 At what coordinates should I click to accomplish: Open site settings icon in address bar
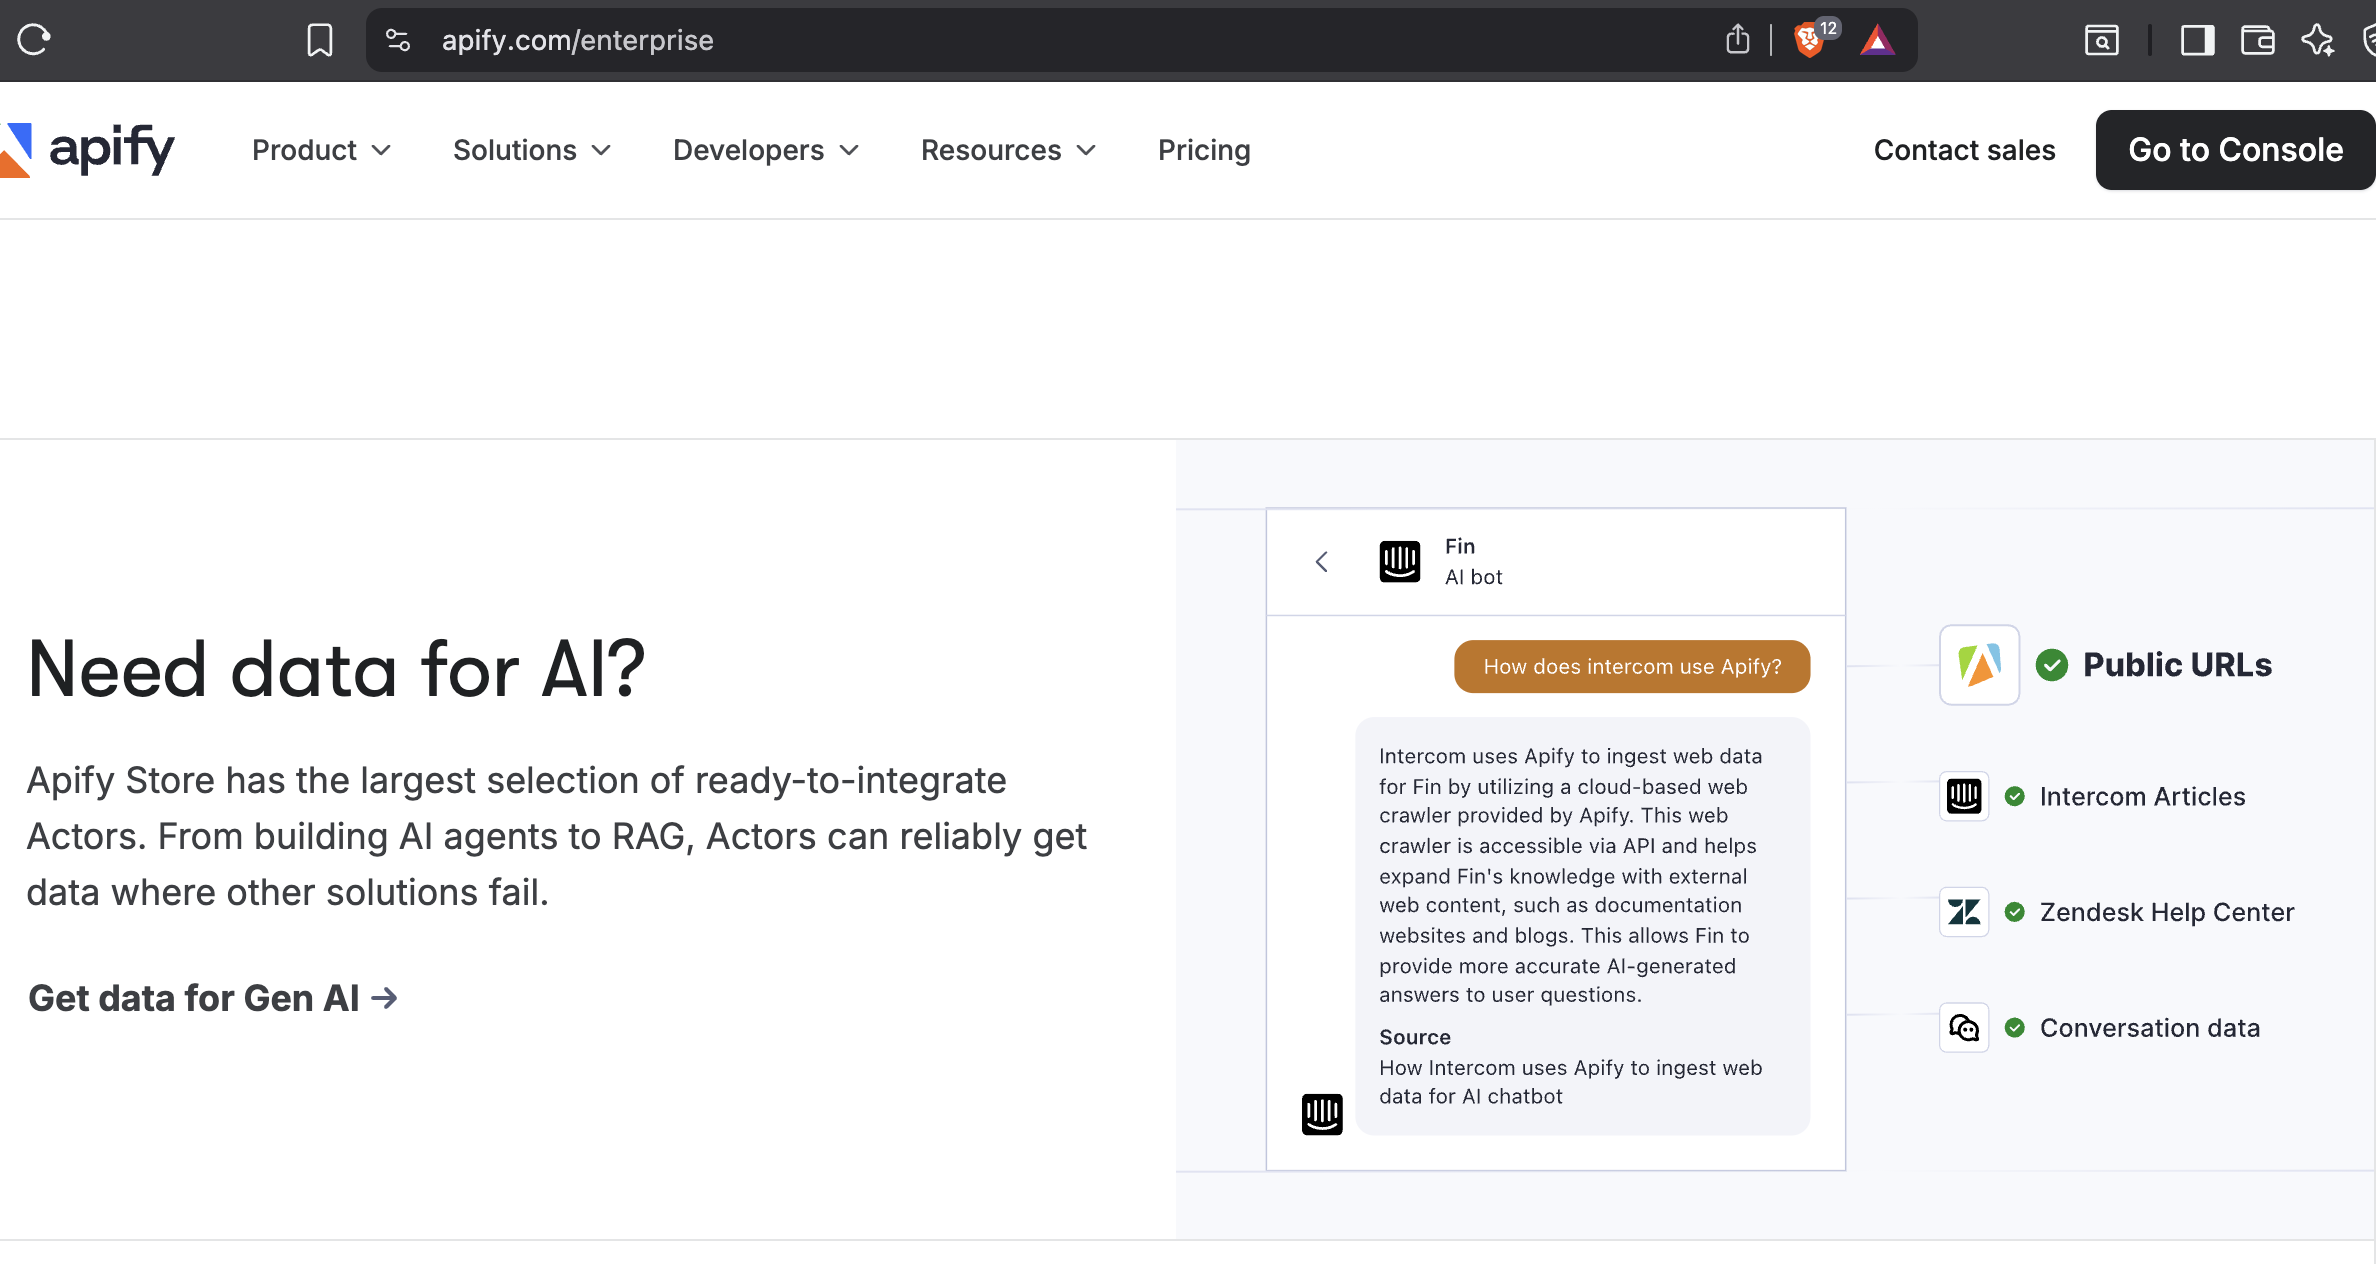coord(398,40)
